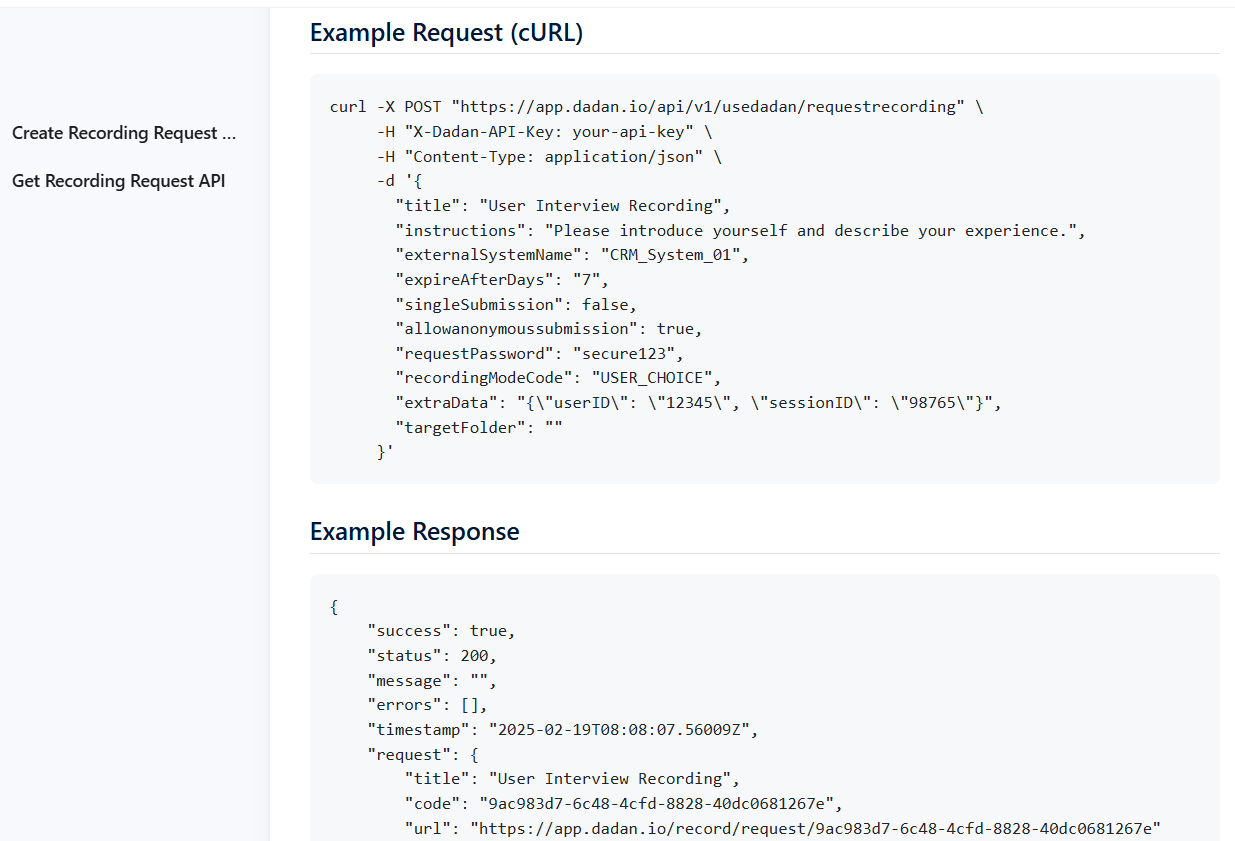Screen dimensions: 1235x841
Task: Open Create Recording Request sidebar link
Action: click(x=124, y=133)
